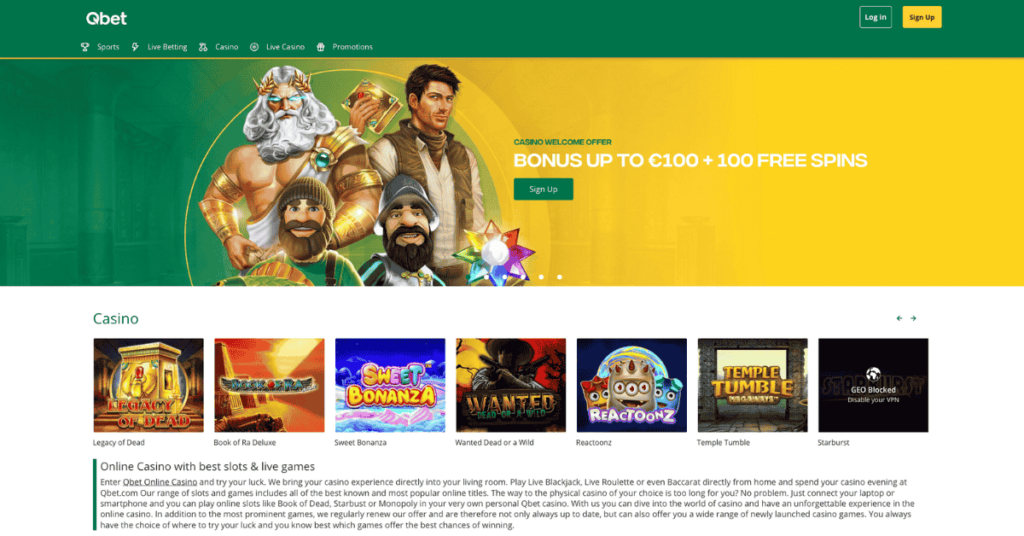Follow the Qbet Online Casino link

point(160,482)
